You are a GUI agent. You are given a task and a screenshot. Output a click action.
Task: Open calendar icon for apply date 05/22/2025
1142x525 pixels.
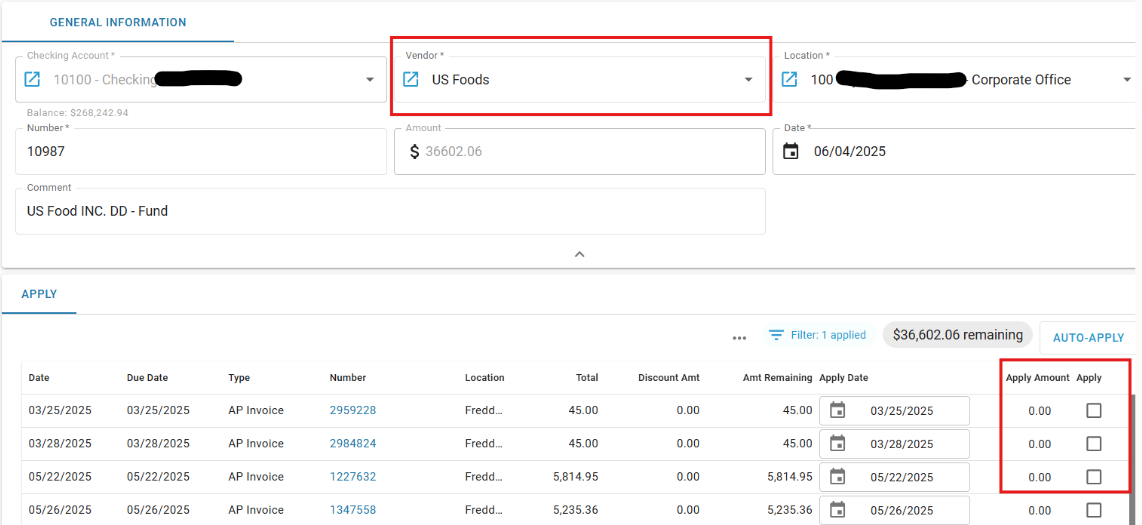pos(838,477)
